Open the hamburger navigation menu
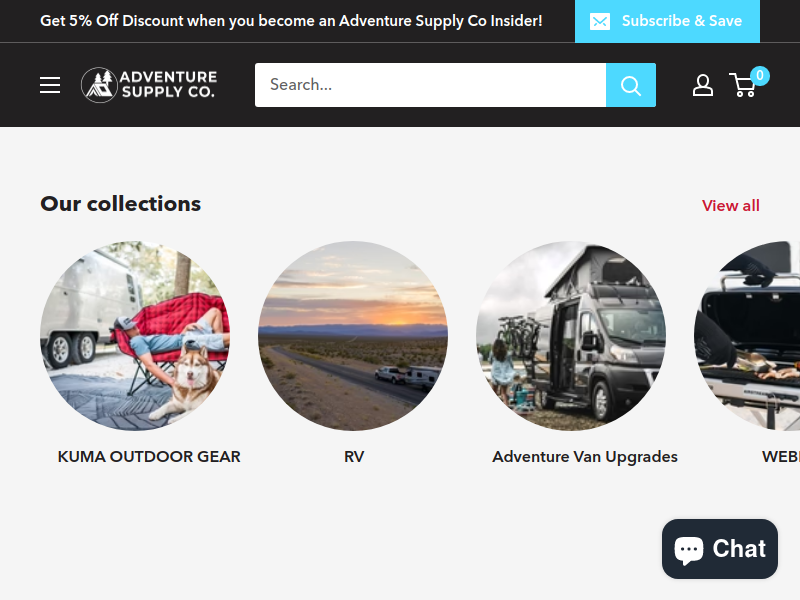The width and height of the screenshot is (800, 600). point(50,85)
